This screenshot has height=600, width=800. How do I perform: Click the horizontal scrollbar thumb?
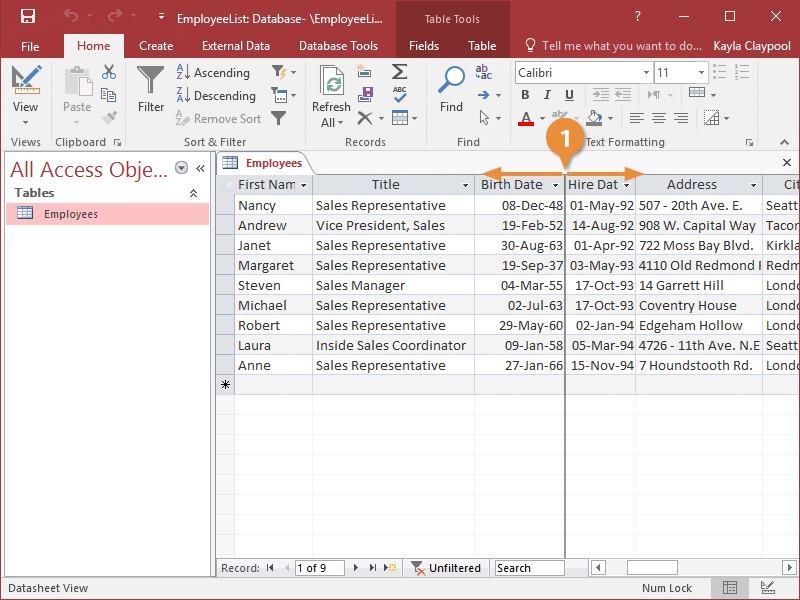[x=652, y=568]
